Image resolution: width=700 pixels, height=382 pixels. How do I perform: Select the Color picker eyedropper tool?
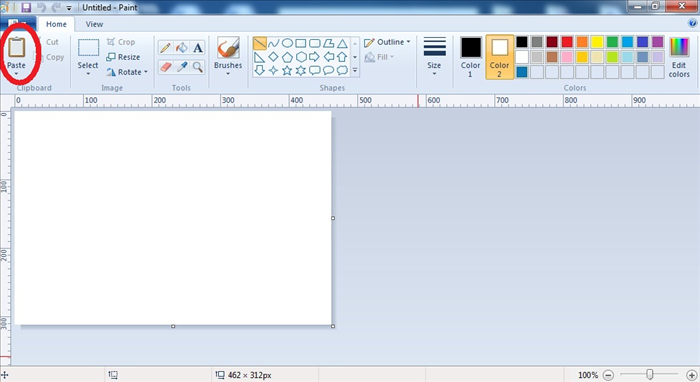pyautogui.click(x=181, y=67)
